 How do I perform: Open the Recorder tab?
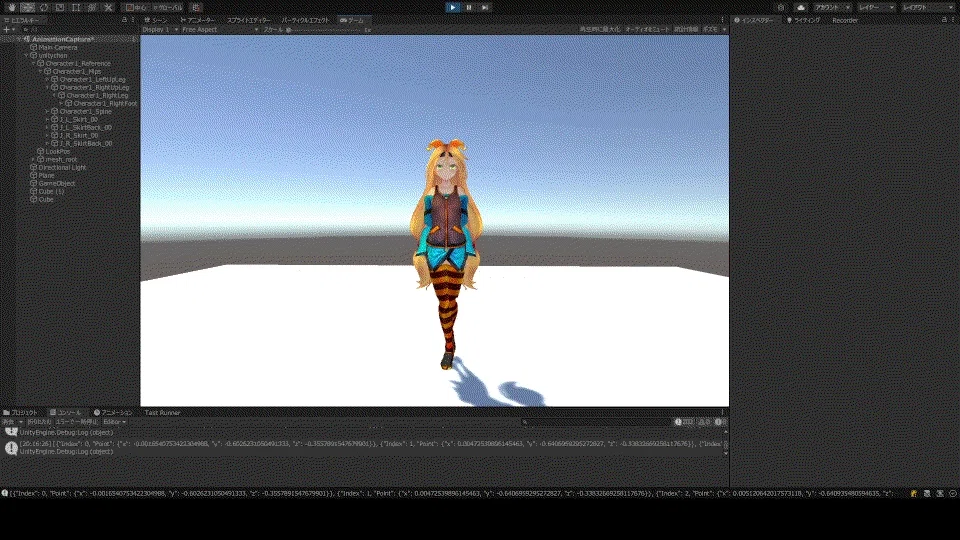point(845,20)
